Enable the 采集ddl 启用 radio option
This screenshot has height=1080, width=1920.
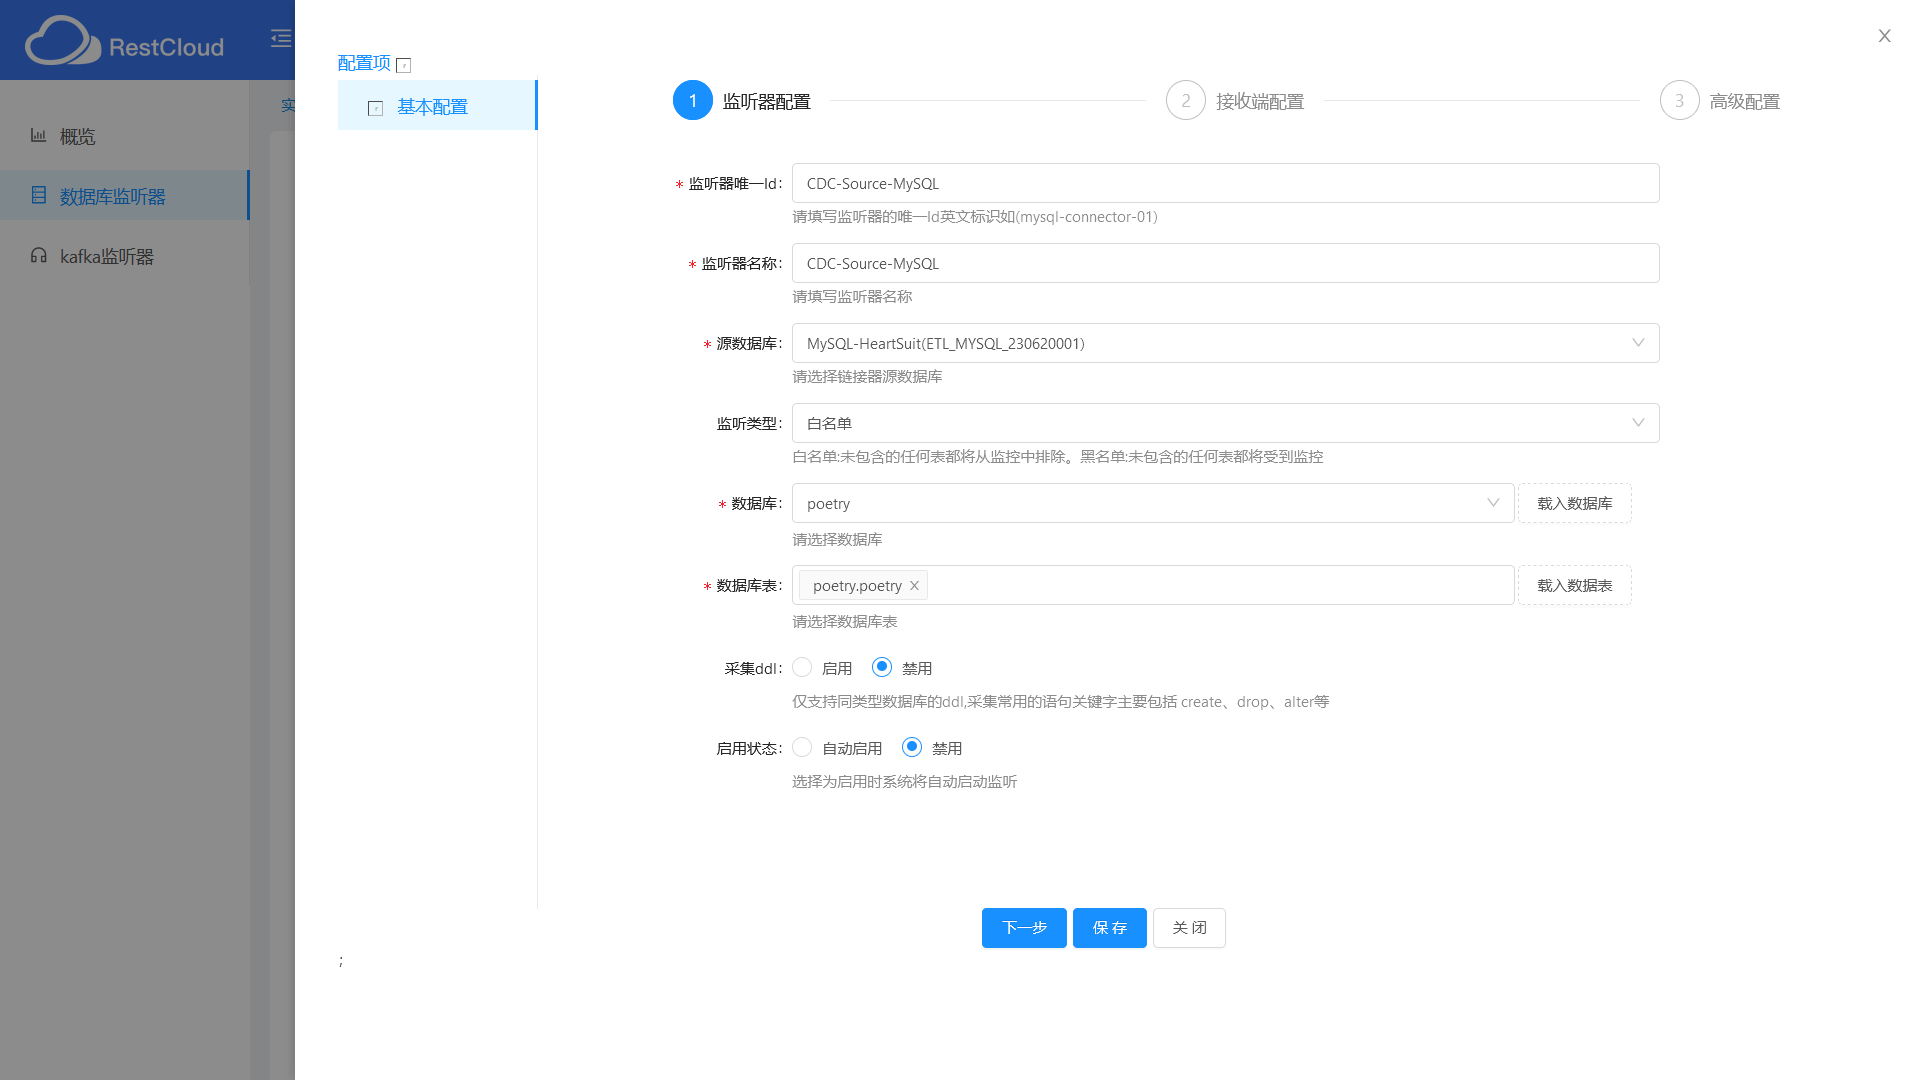(802, 667)
